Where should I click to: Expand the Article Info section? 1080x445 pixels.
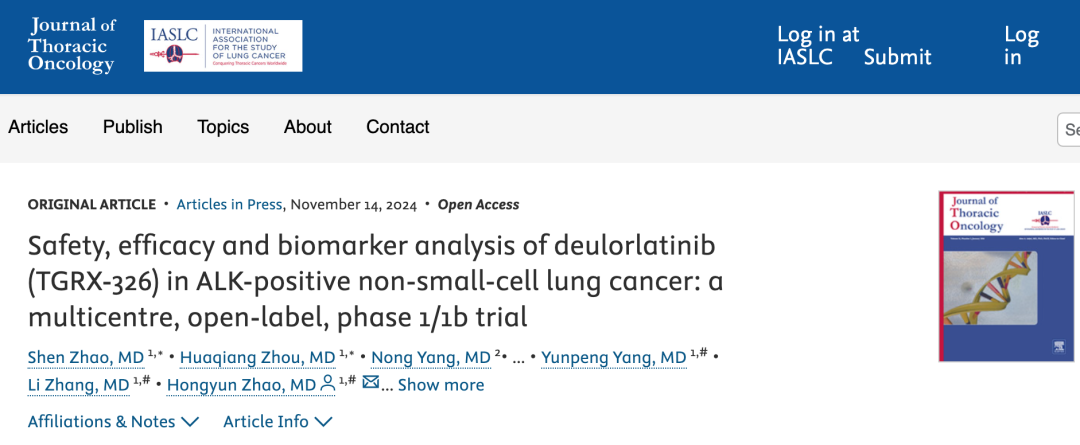tap(277, 421)
